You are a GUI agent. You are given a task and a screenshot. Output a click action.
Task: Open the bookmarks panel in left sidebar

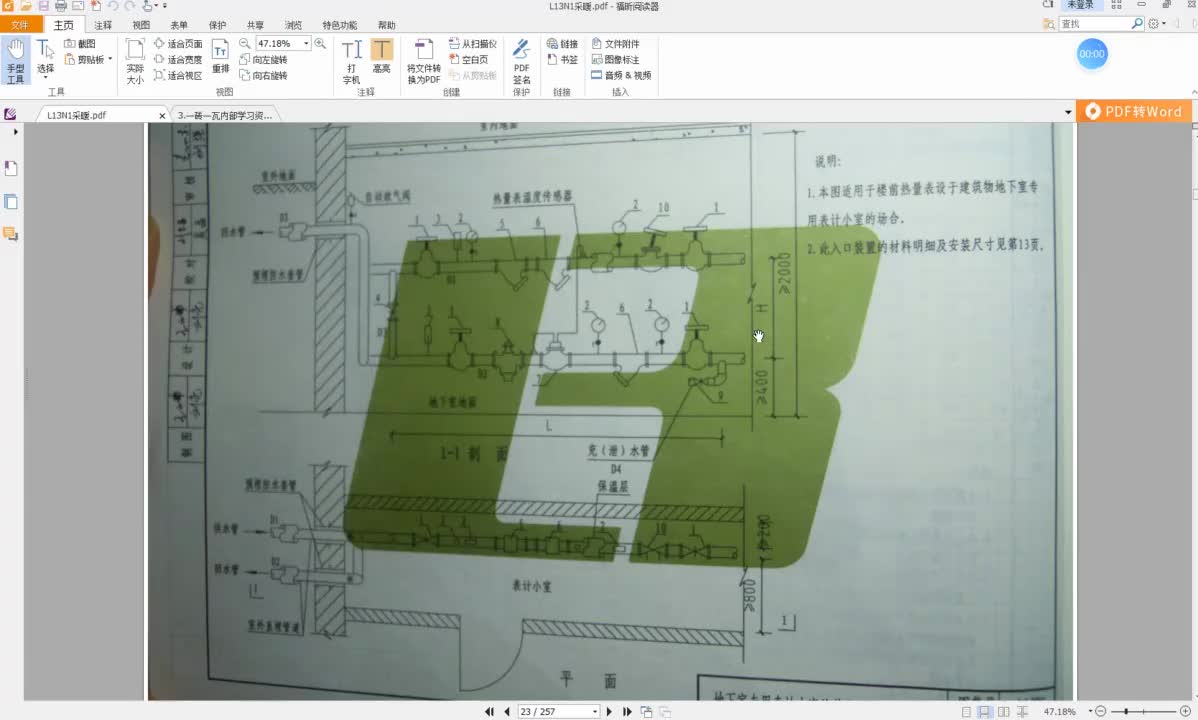click(11, 167)
